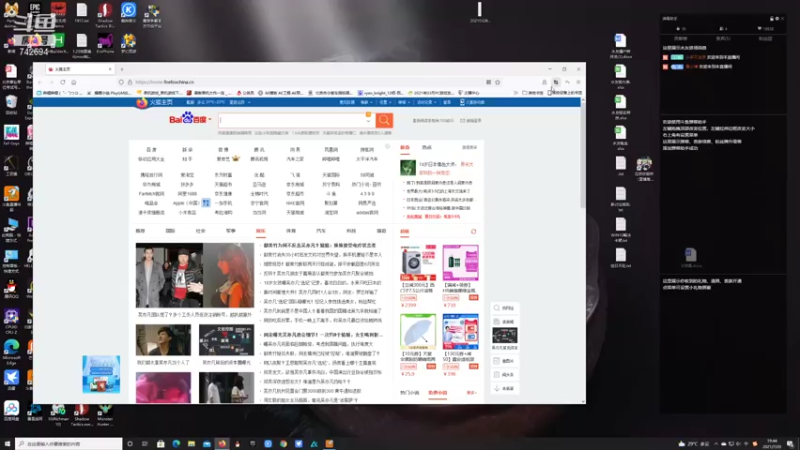Open the notification center icon
800x450 pixels.
[x=790, y=444]
